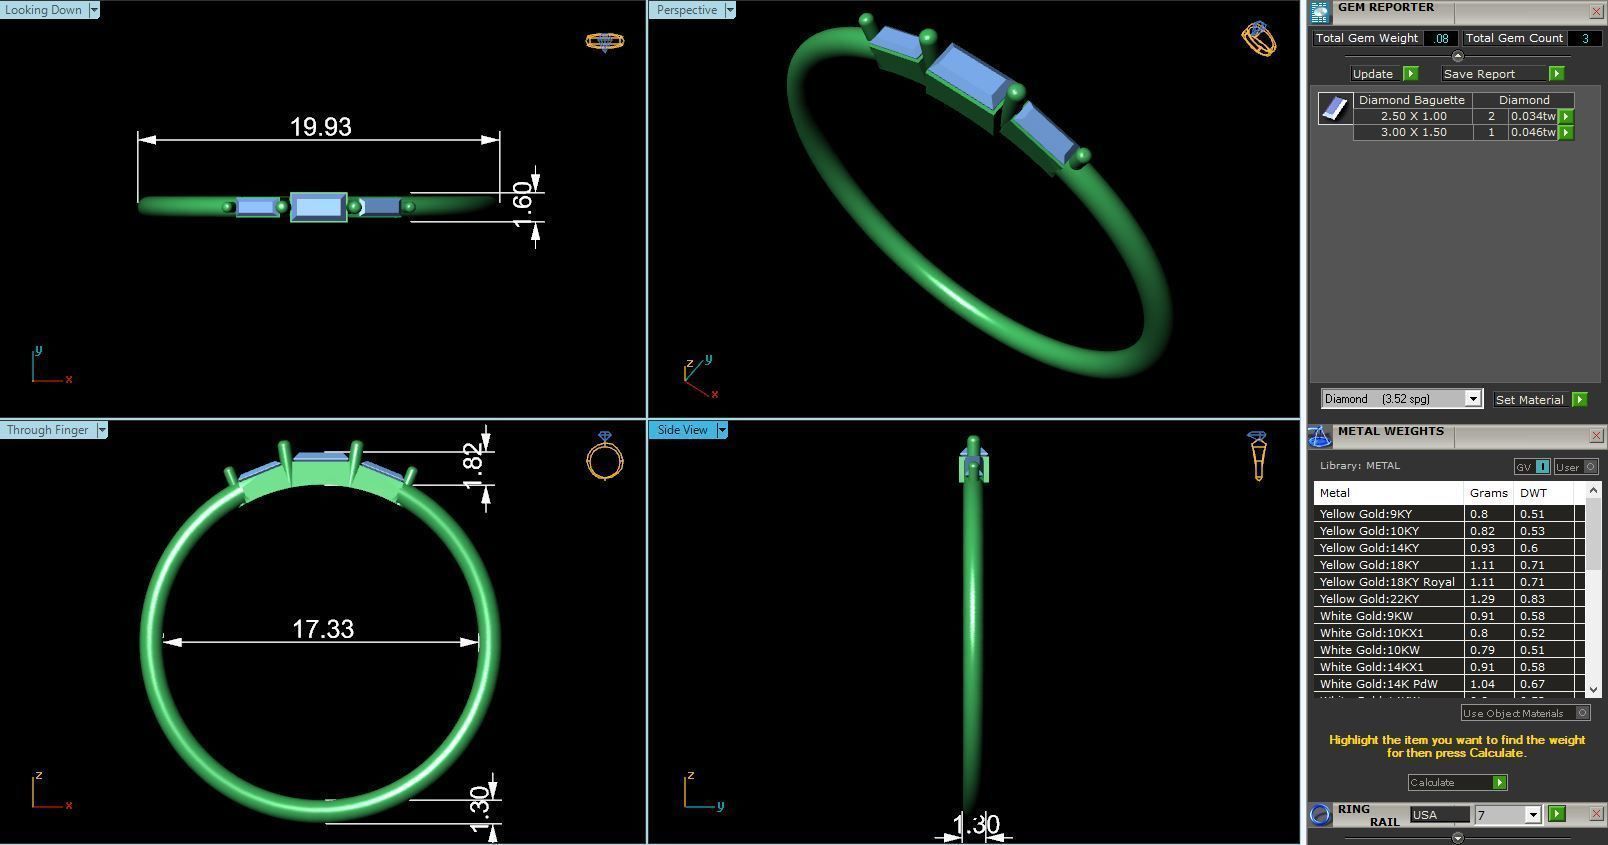This screenshot has height=845, width=1608.
Task: Click Side View viewport ring icon
Action: pos(1258,455)
